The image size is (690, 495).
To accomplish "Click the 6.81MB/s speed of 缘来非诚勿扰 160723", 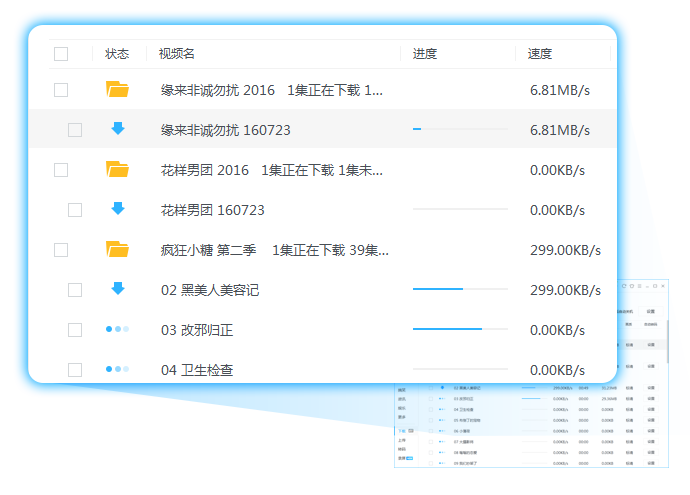I will pos(560,130).
